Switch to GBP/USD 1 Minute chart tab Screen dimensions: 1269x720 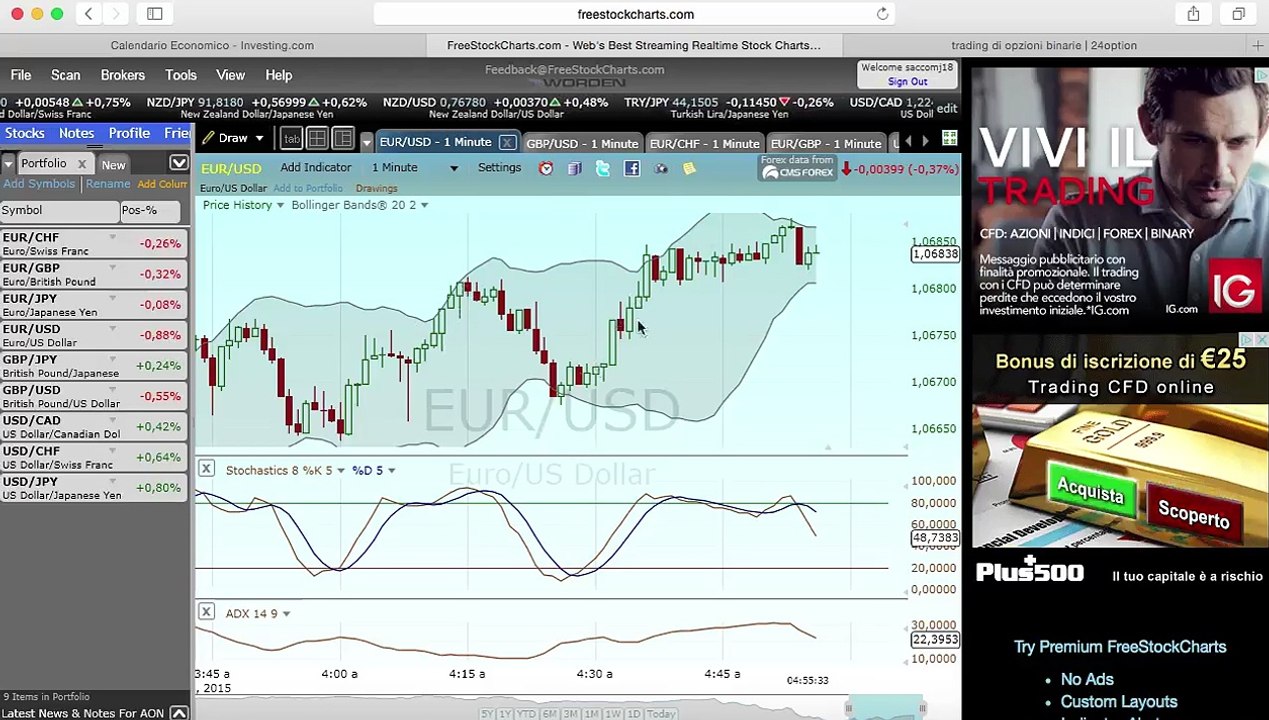[582, 143]
